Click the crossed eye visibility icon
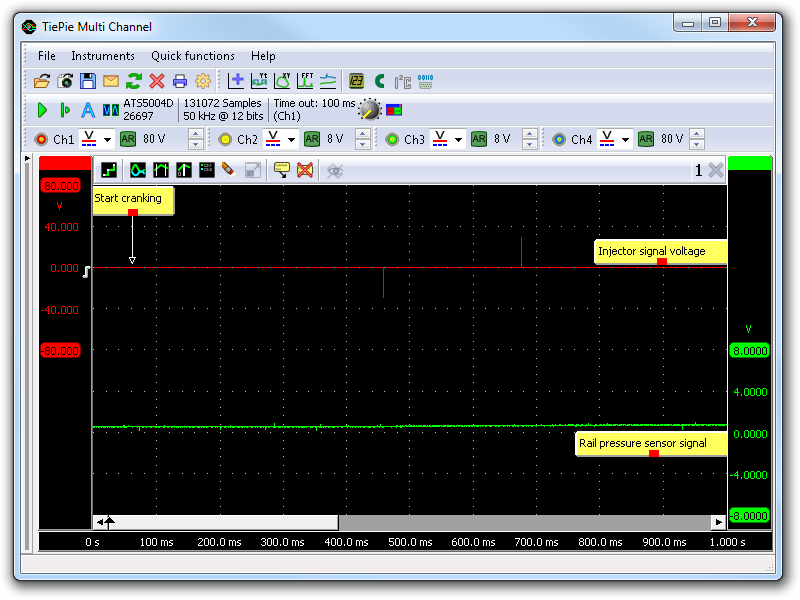This screenshot has width=800, height=600. pos(335,170)
